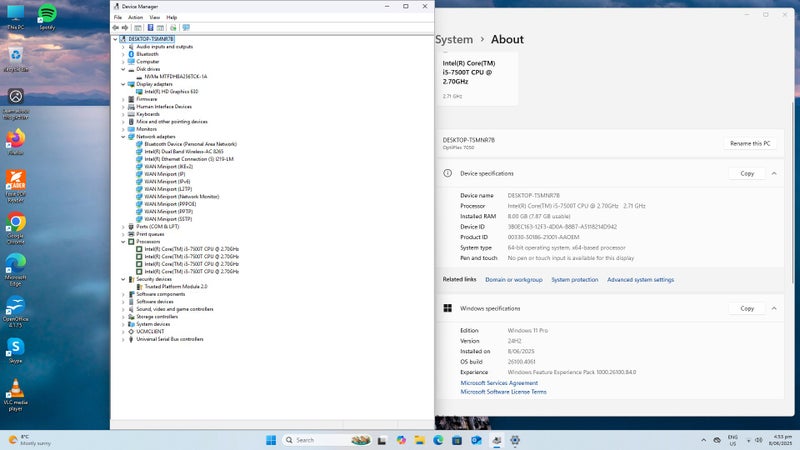Open Spotify from the desktop
800x450 pixels.
pos(47,17)
